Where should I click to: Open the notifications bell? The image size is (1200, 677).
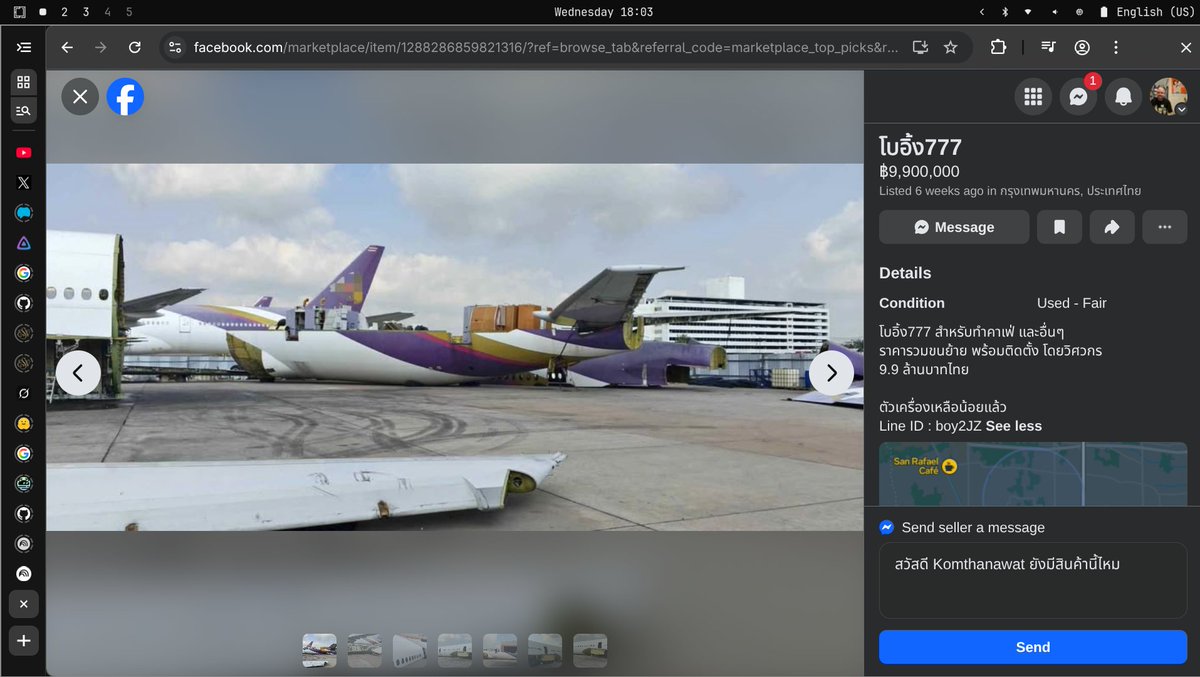click(x=1123, y=97)
